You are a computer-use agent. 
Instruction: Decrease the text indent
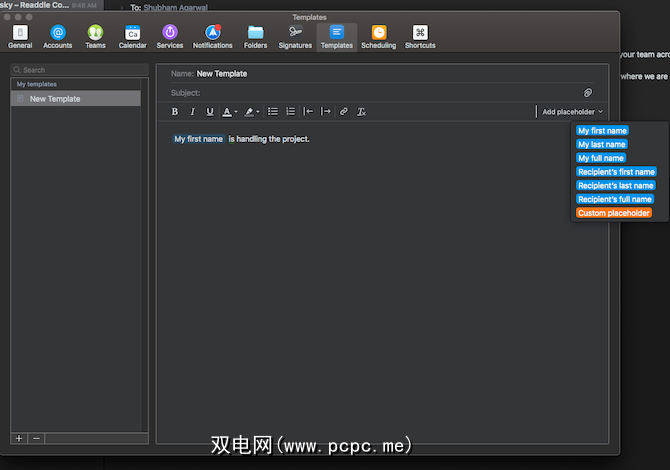point(309,112)
